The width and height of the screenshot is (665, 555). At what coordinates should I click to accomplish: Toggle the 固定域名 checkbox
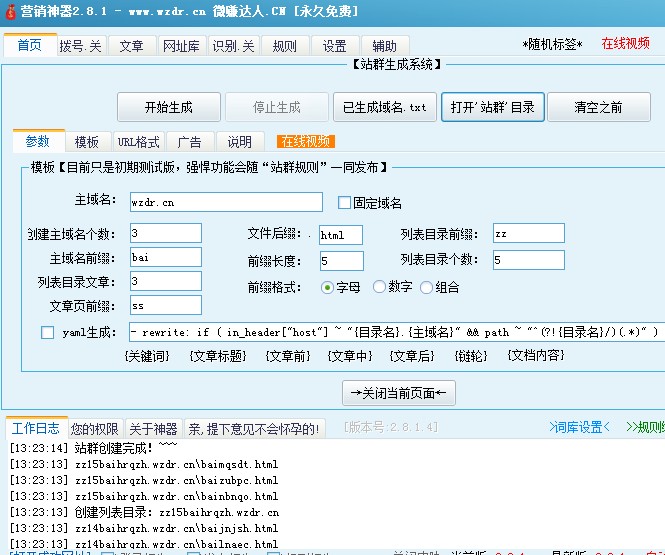344,203
